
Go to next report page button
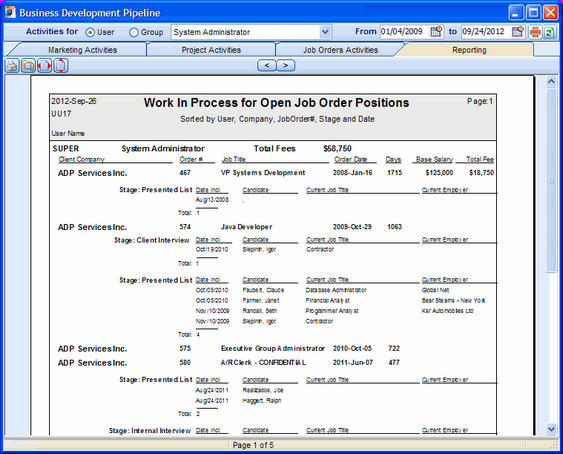[285, 65]
